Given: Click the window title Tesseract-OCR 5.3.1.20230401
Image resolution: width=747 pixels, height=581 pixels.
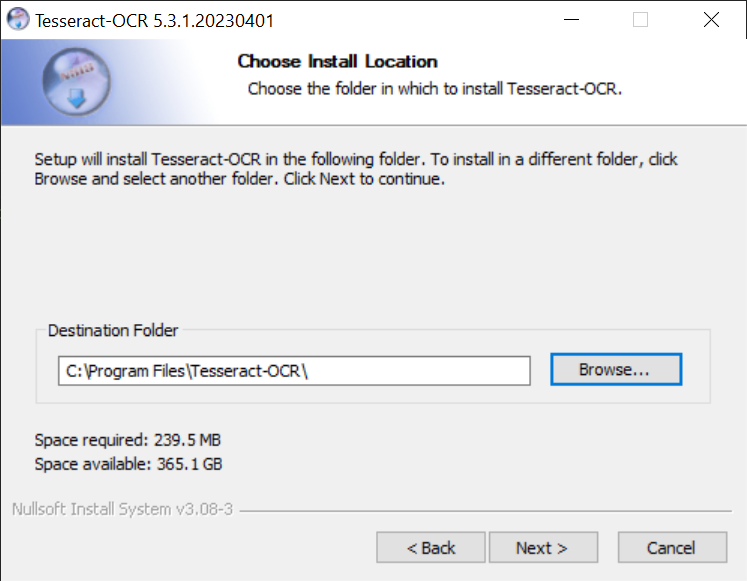Looking at the screenshot, I should click(x=154, y=21).
